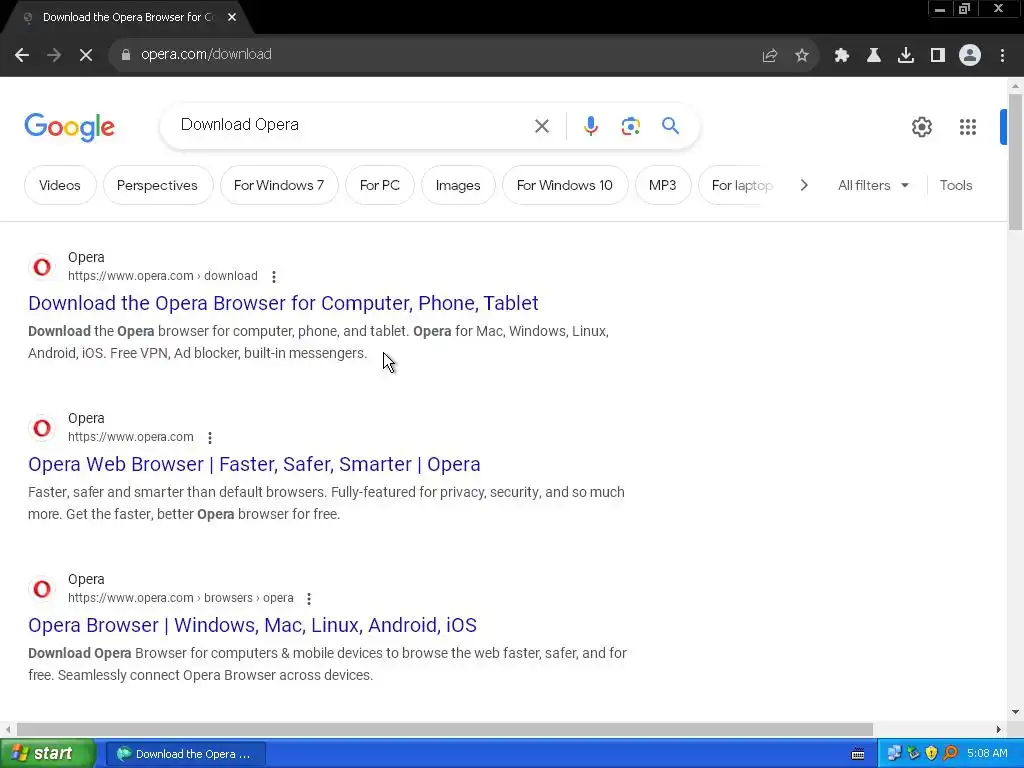Click the Google logo

(x=70, y=127)
